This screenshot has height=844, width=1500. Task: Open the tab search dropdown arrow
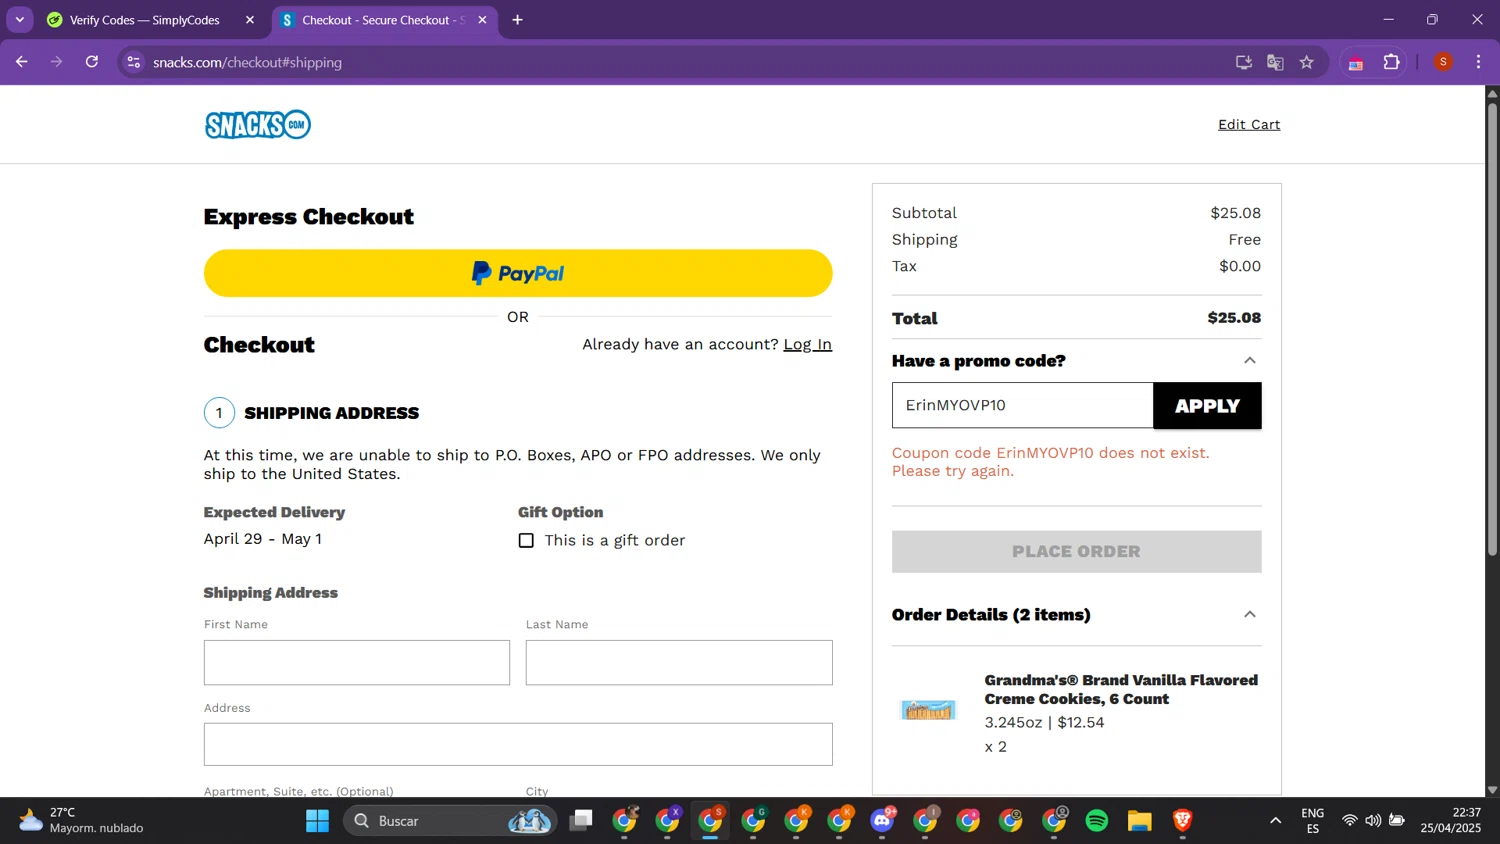click(x=19, y=20)
